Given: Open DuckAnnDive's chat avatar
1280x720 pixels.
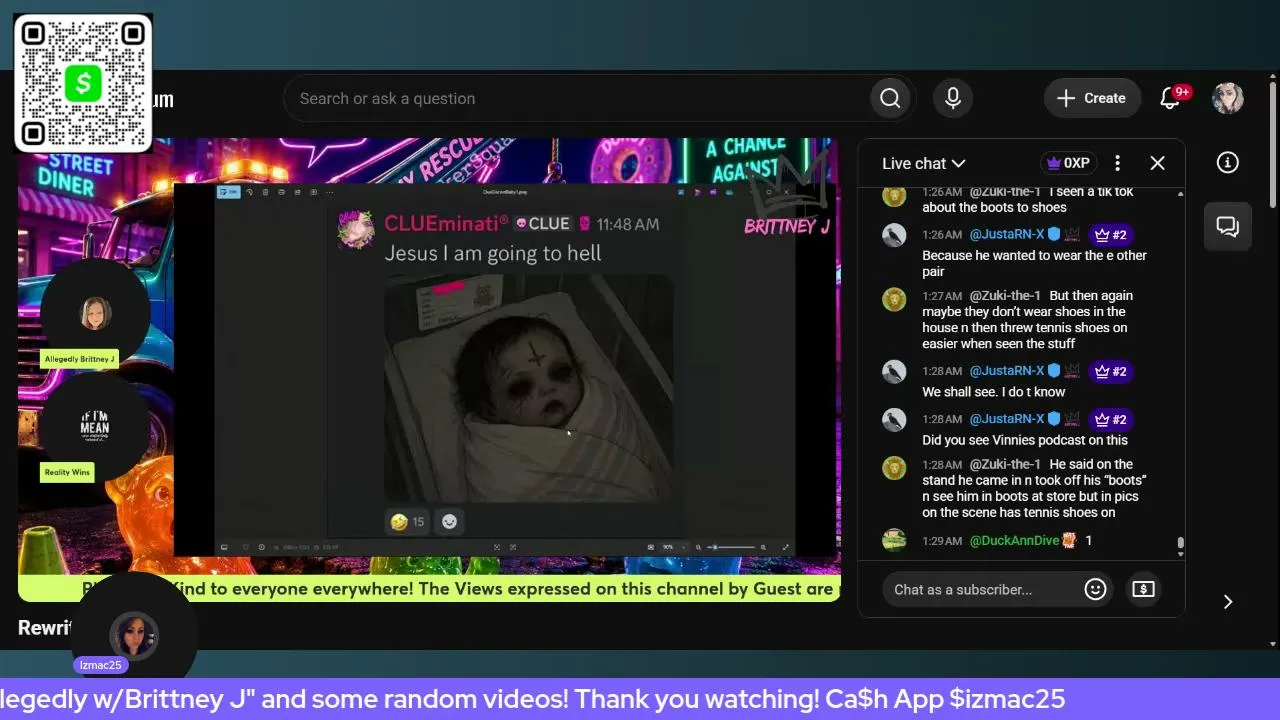Looking at the screenshot, I should click(894, 540).
